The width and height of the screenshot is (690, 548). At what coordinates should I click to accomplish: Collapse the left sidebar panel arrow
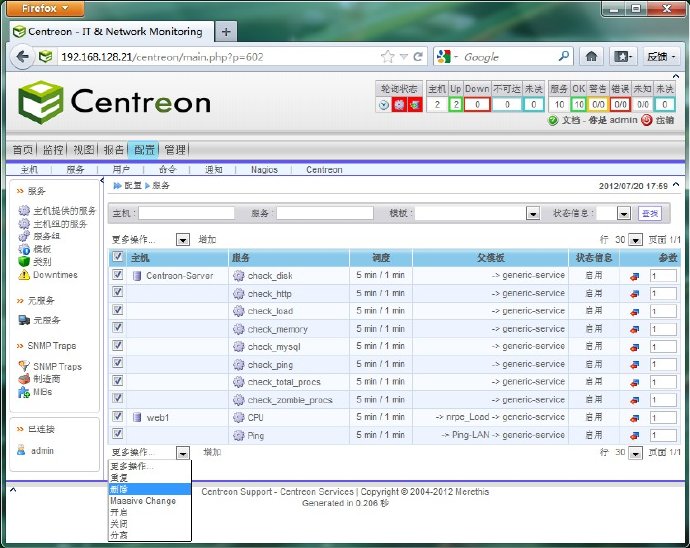click(102, 180)
